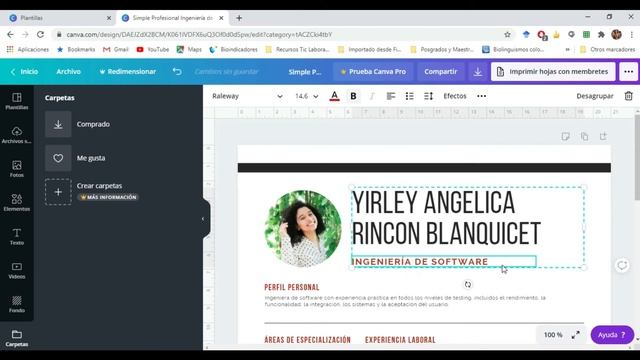Open the Carpetas sidebar panel

[x=17, y=338]
